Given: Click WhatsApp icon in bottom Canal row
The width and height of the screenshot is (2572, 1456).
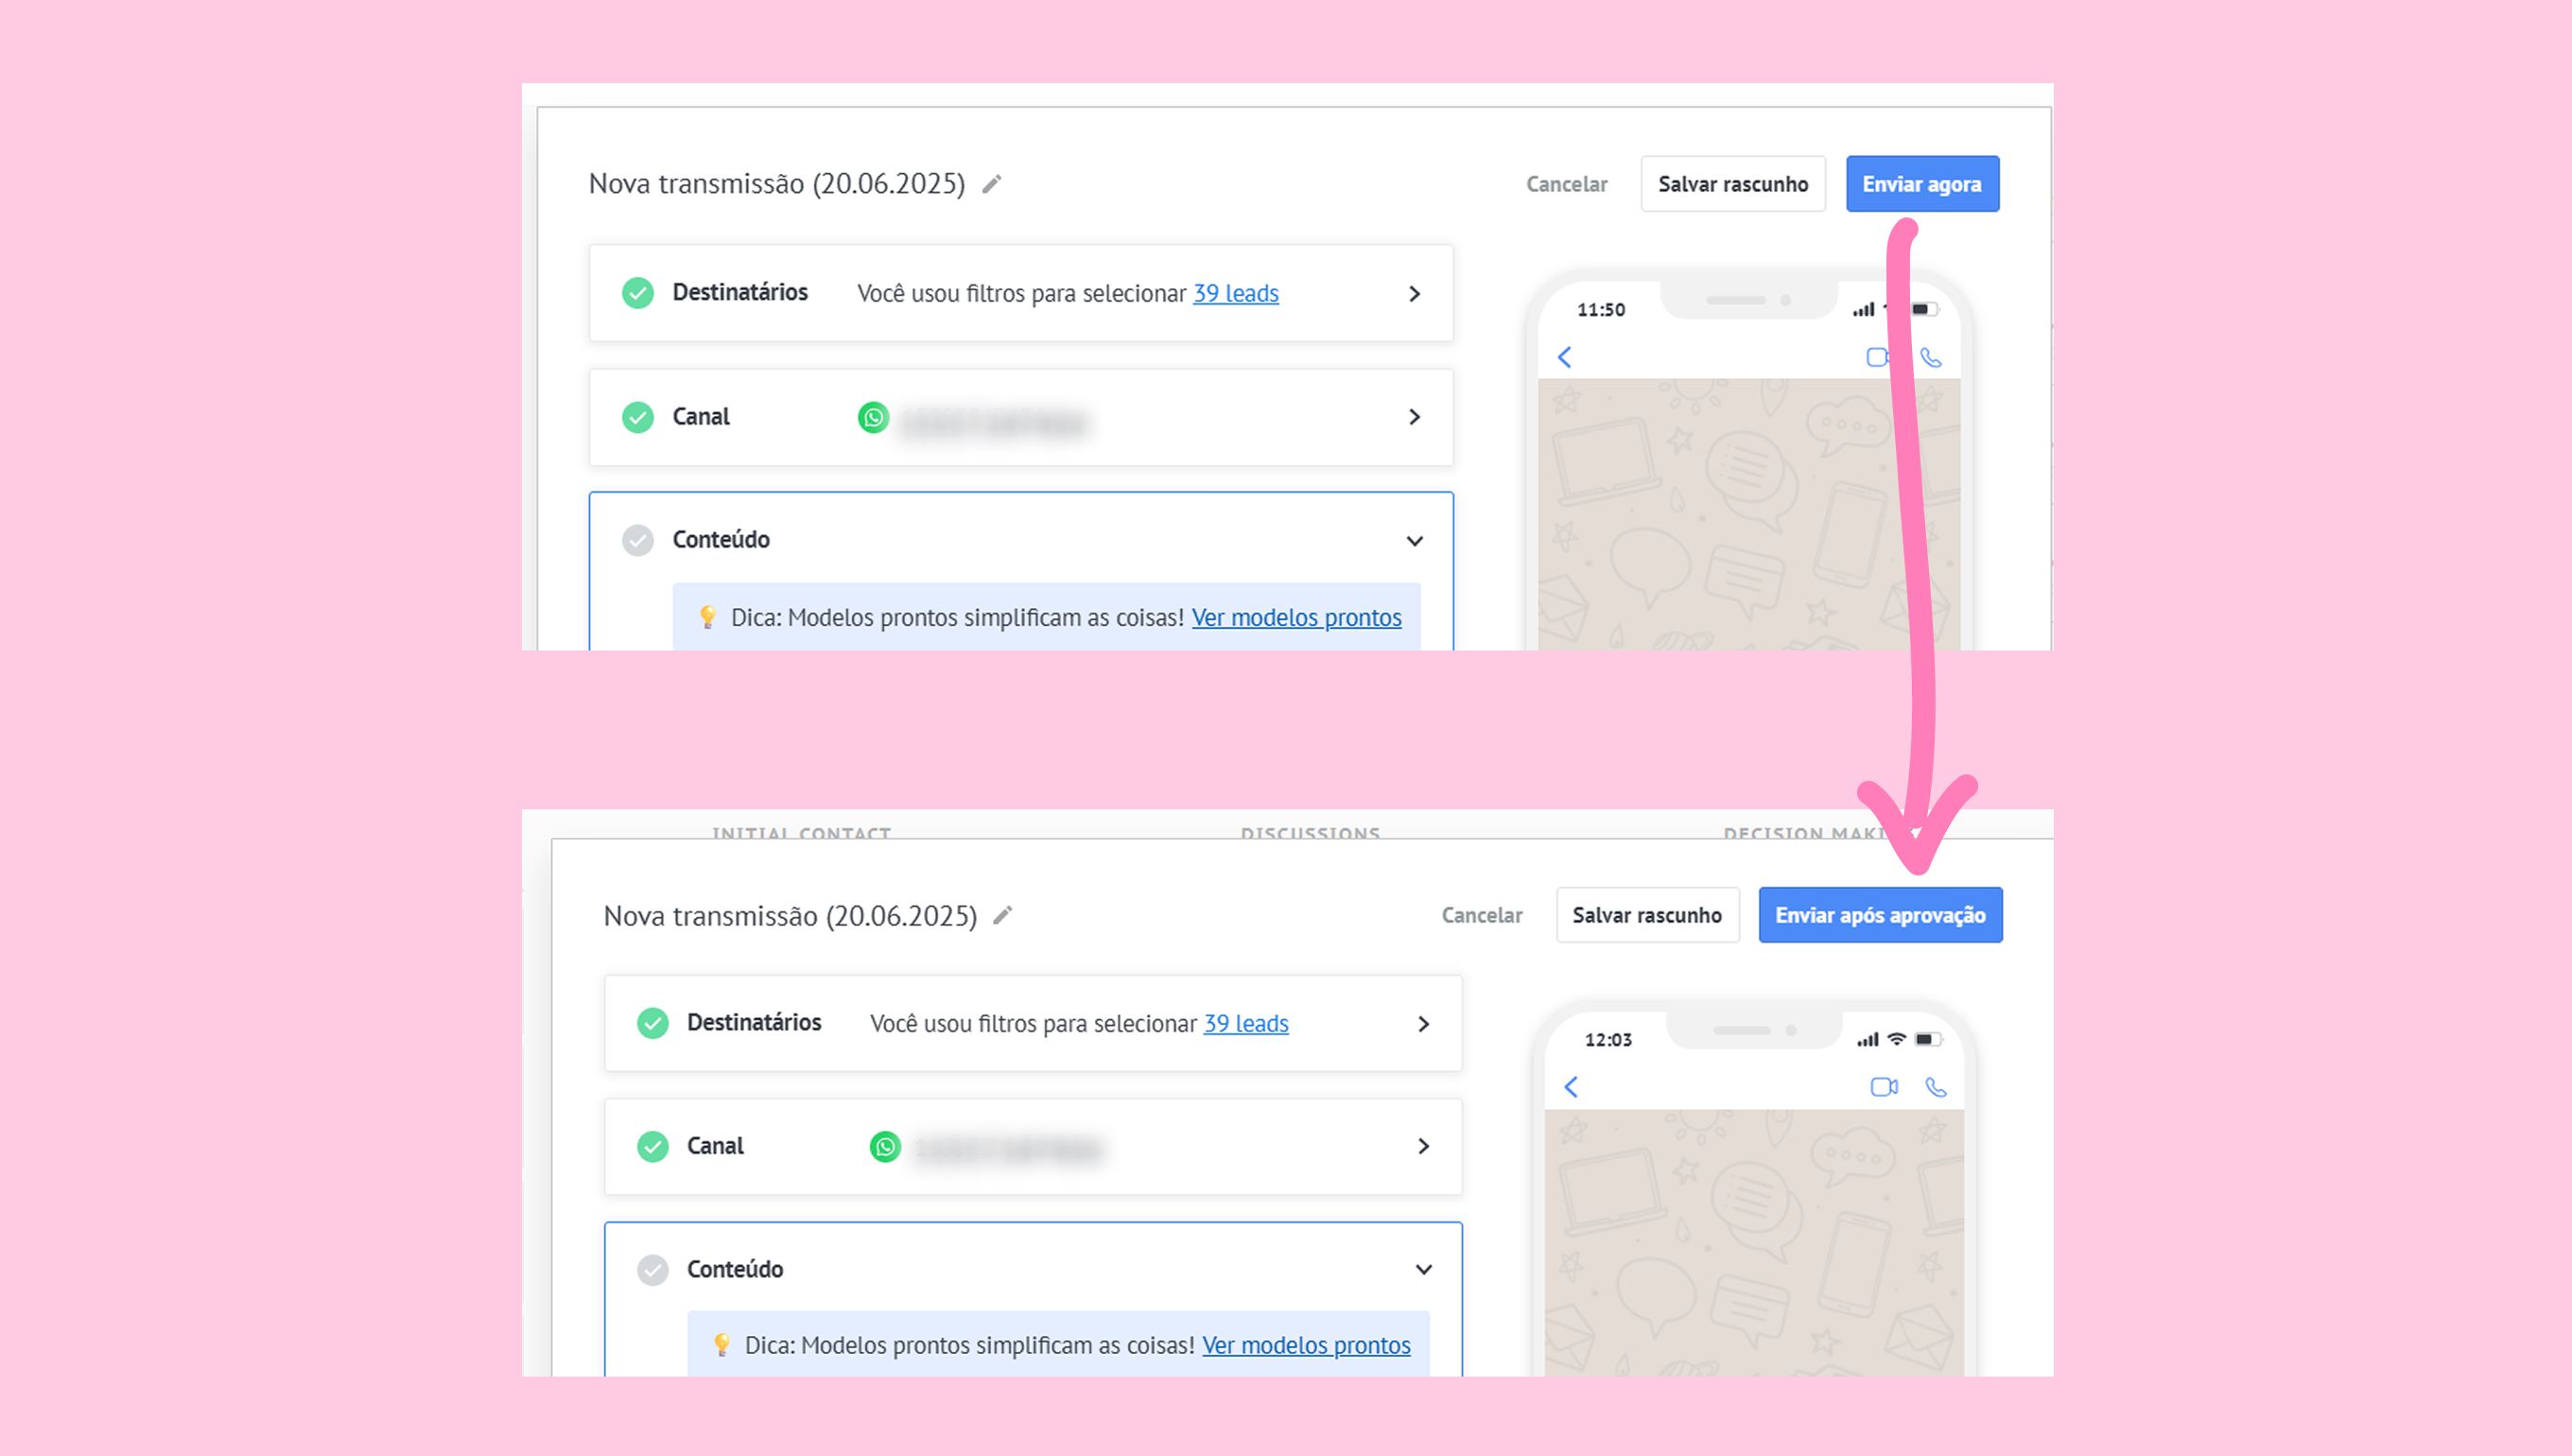Looking at the screenshot, I should [x=885, y=1146].
